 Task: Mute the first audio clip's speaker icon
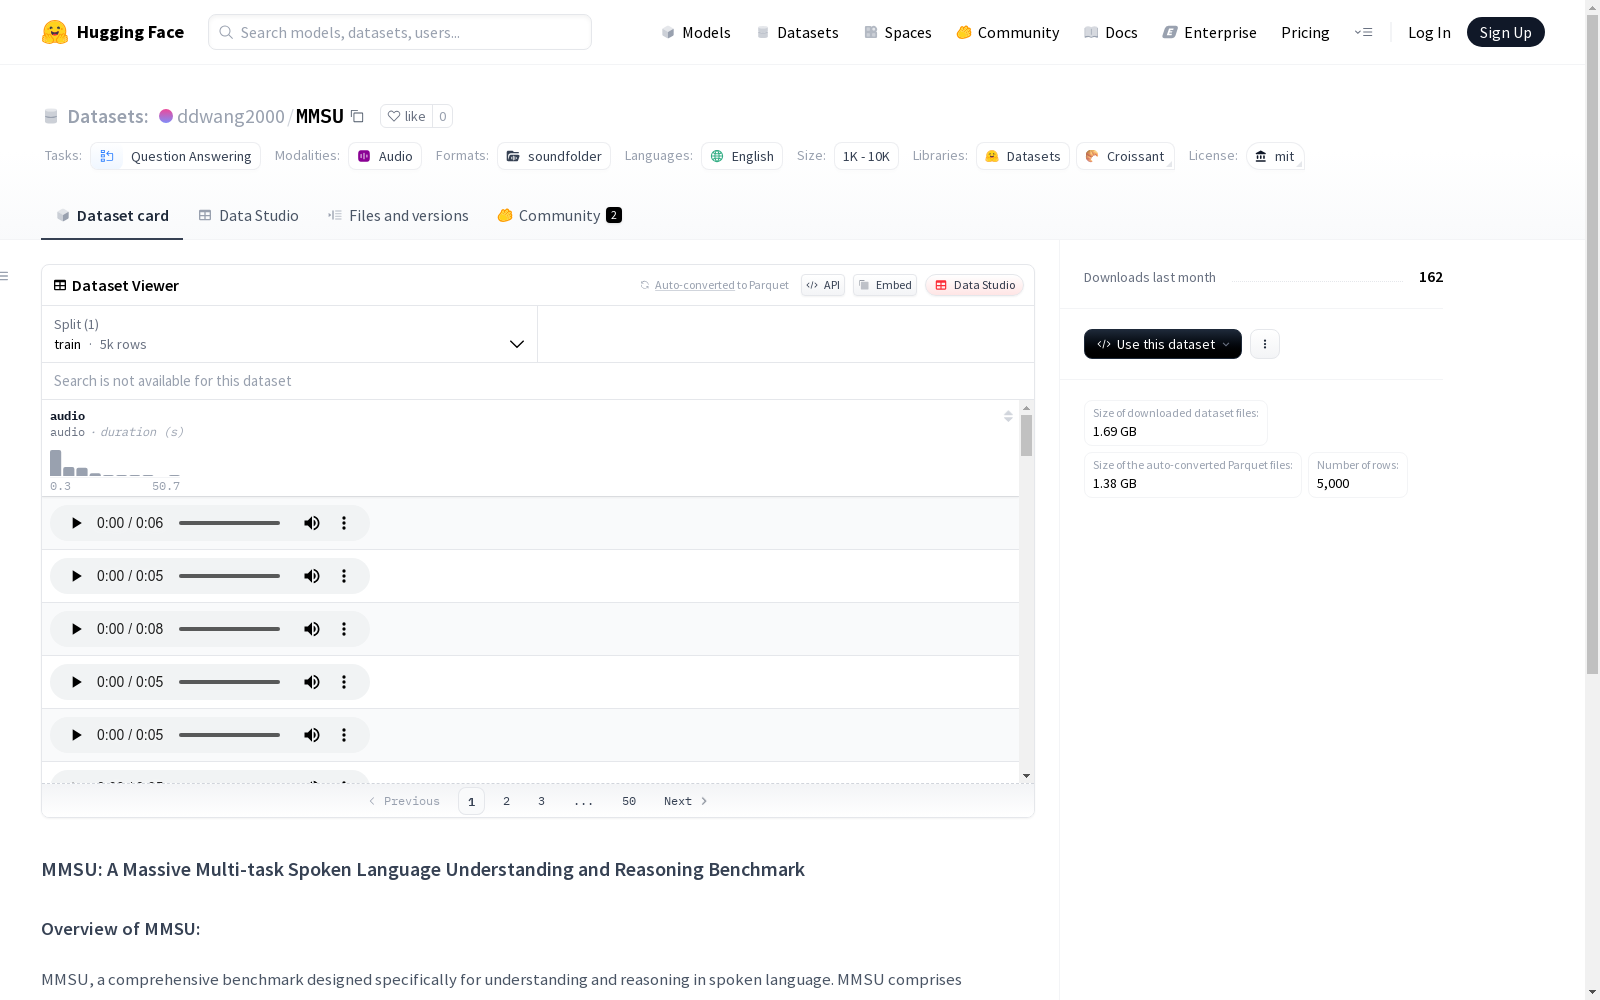click(312, 523)
